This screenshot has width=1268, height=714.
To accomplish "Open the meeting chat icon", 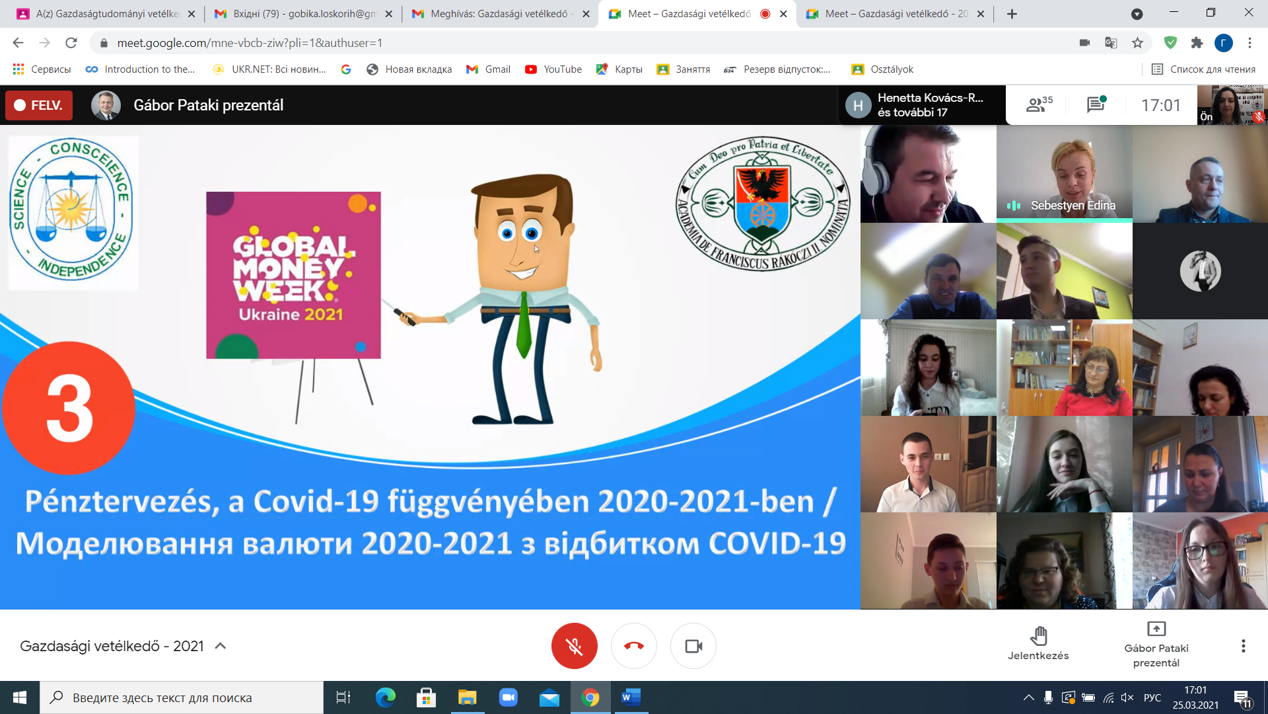I will (1096, 104).
